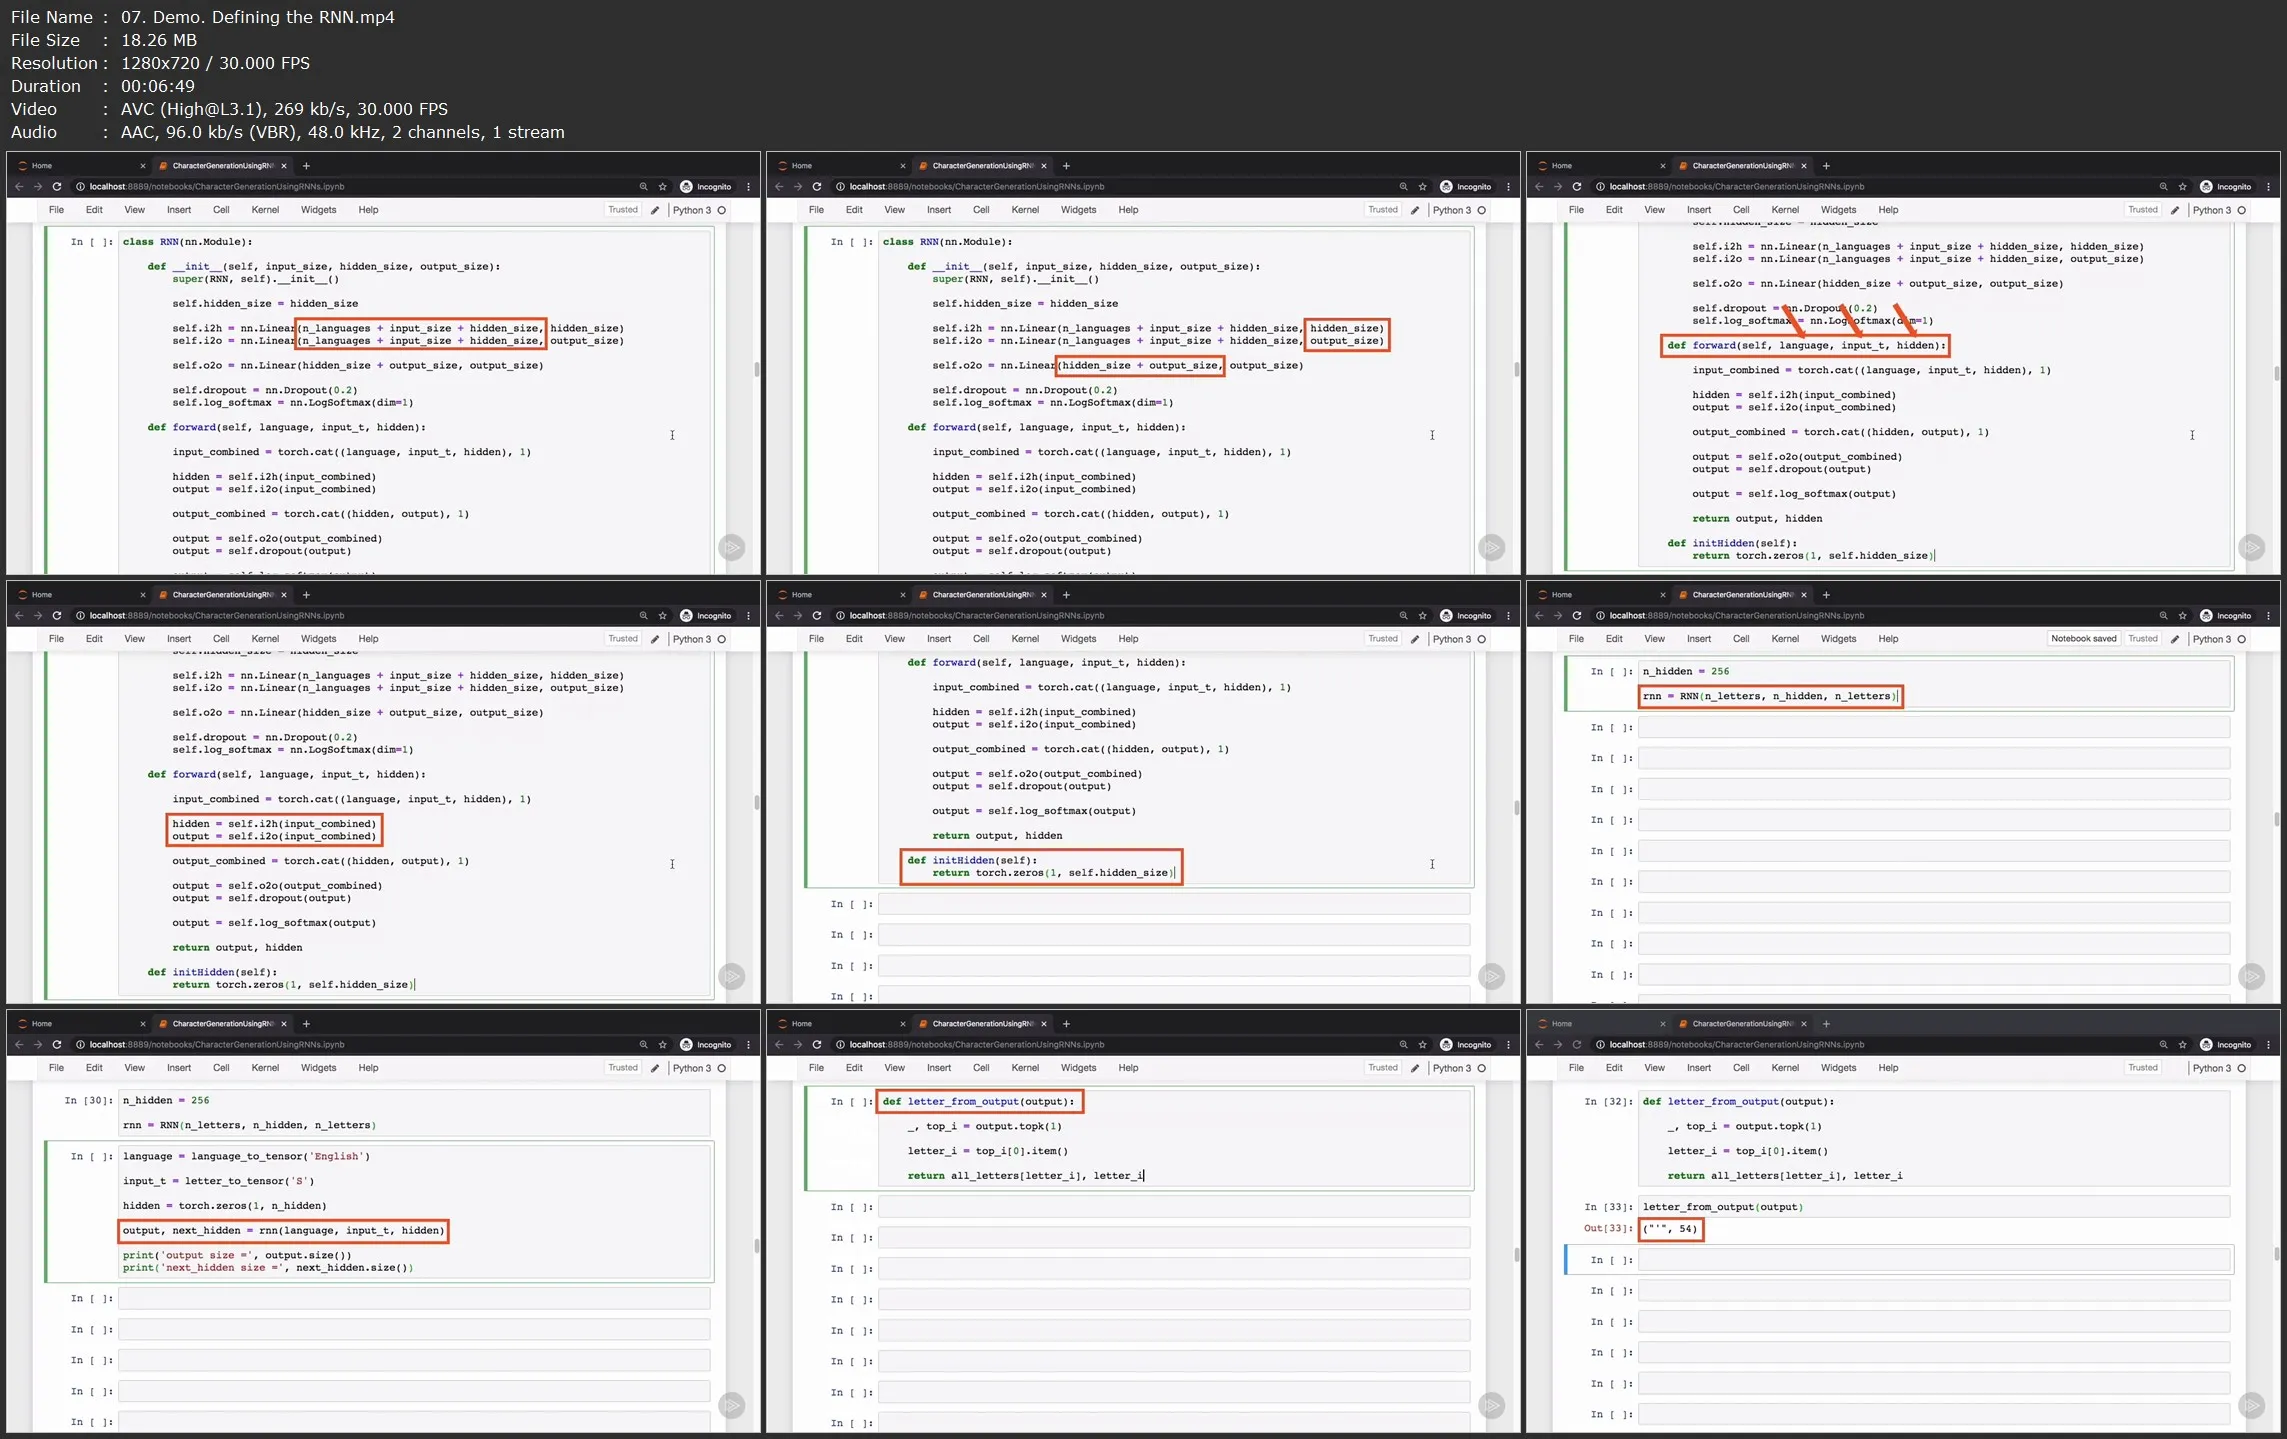The height and width of the screenshot is (1439, 2287).
Task: Click the Incognito icon in the bottom-left frame
Action: [x=686, y=1045]
